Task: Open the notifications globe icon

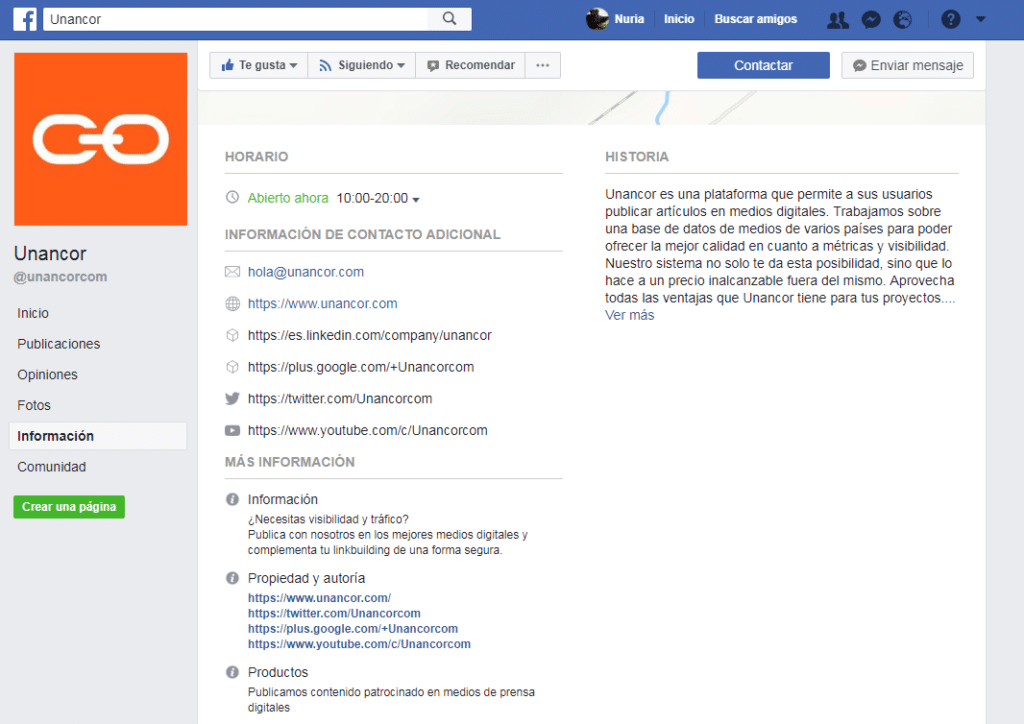Action: 903,20
